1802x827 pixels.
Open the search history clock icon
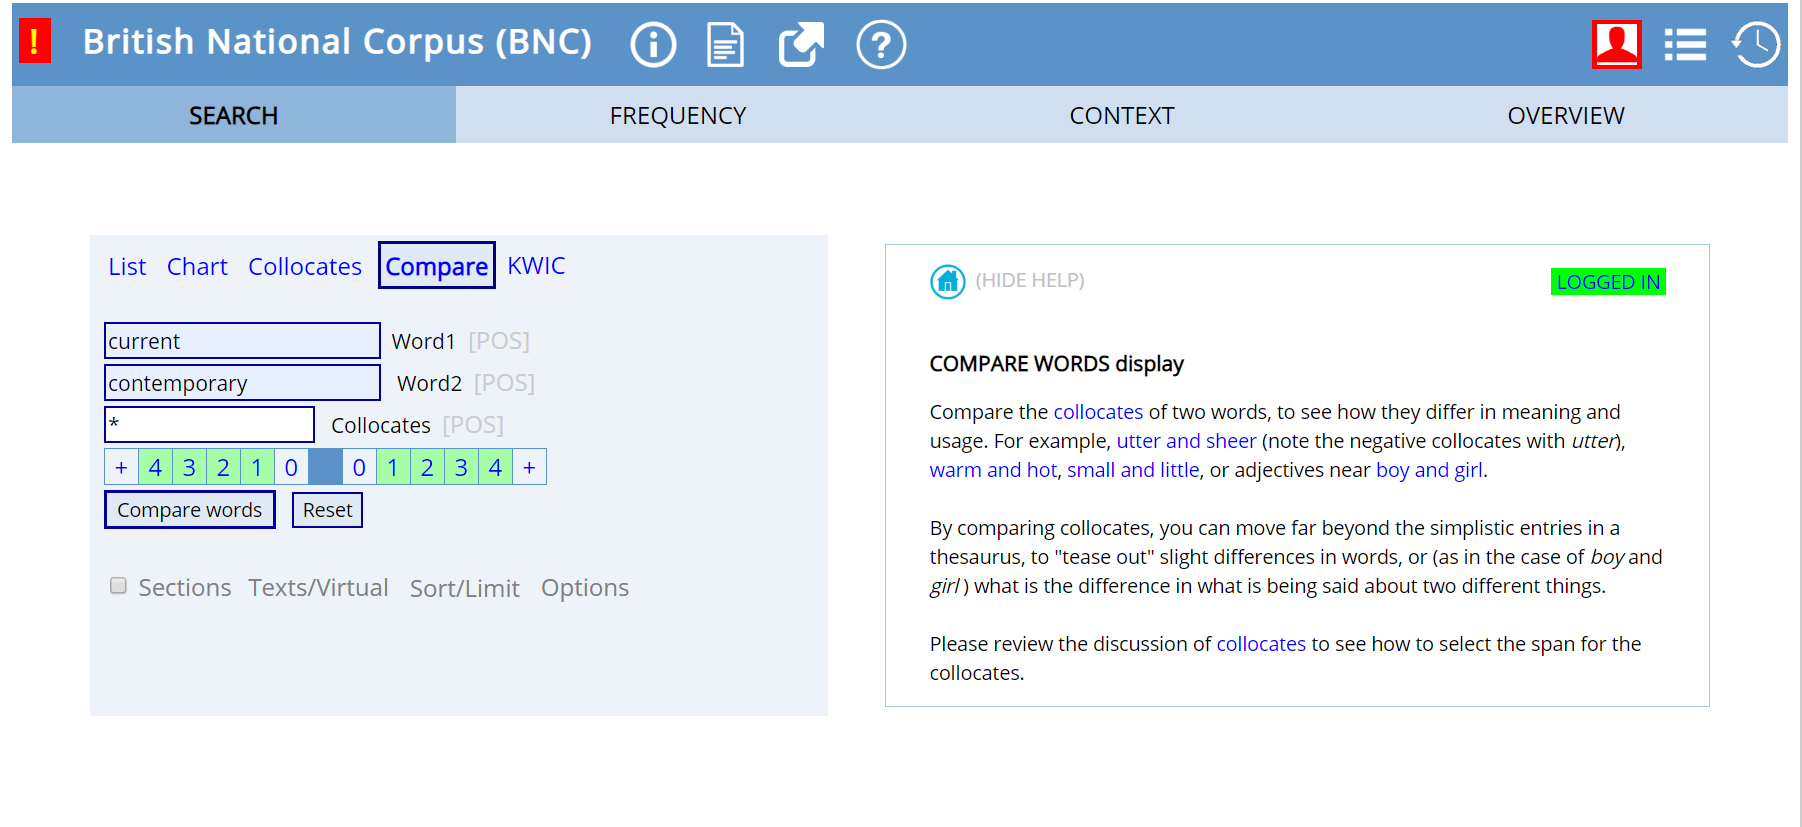[x=1756, y=45]
